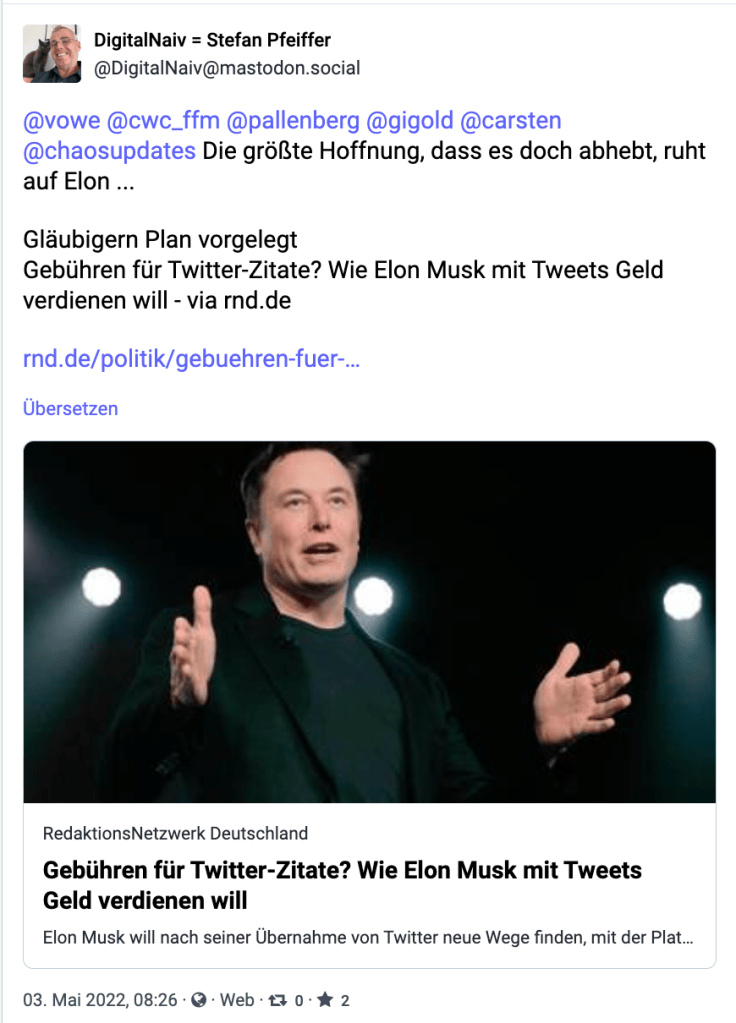
Task: Click the star favorites count icon
Action: (x=324, y=999)
